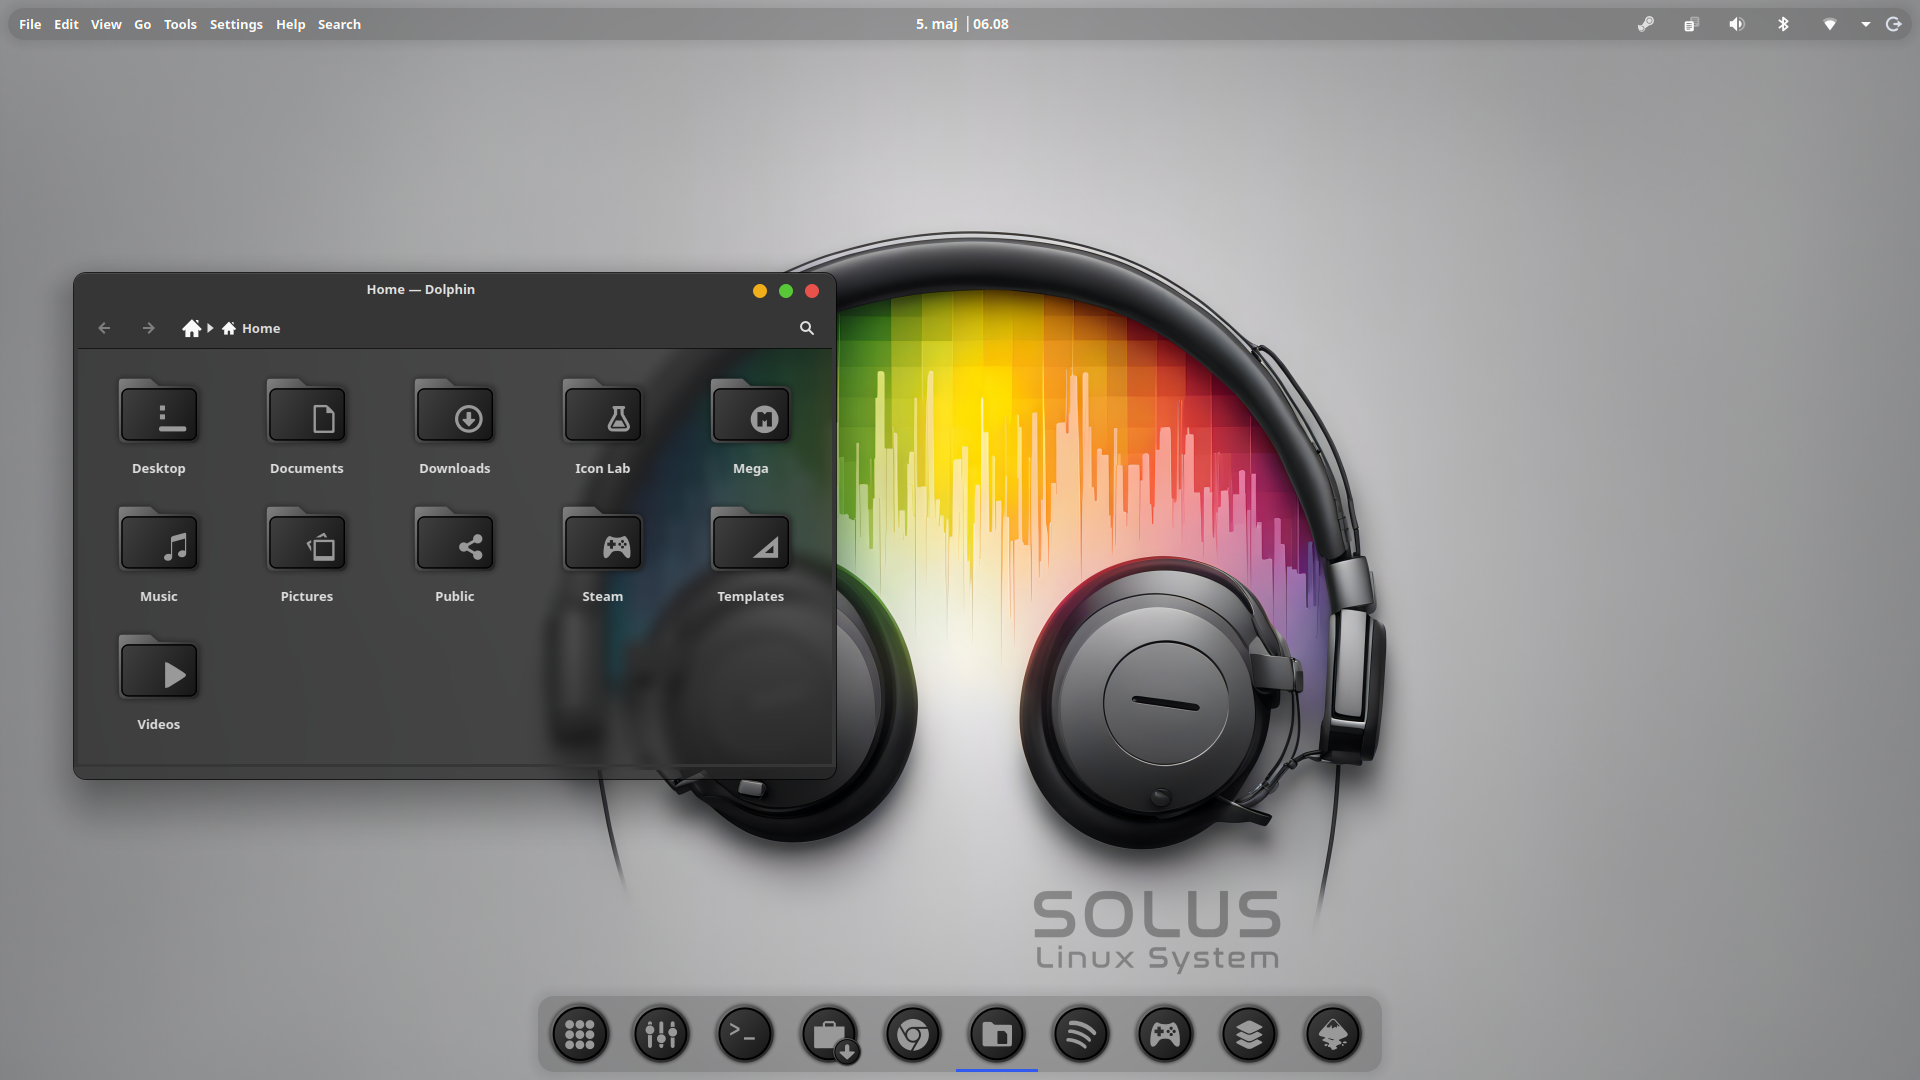Open the terminal from the dock
This screenshot has height=1080, width=1920.
745,1034
